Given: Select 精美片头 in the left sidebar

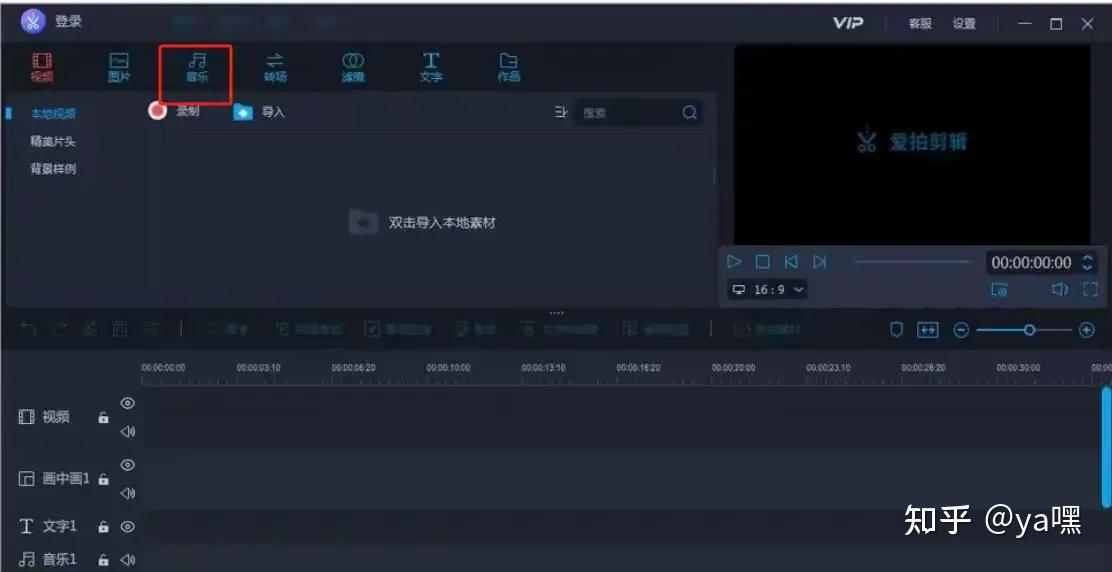Looking at the screenshot, I should click(x=53, y=141).
